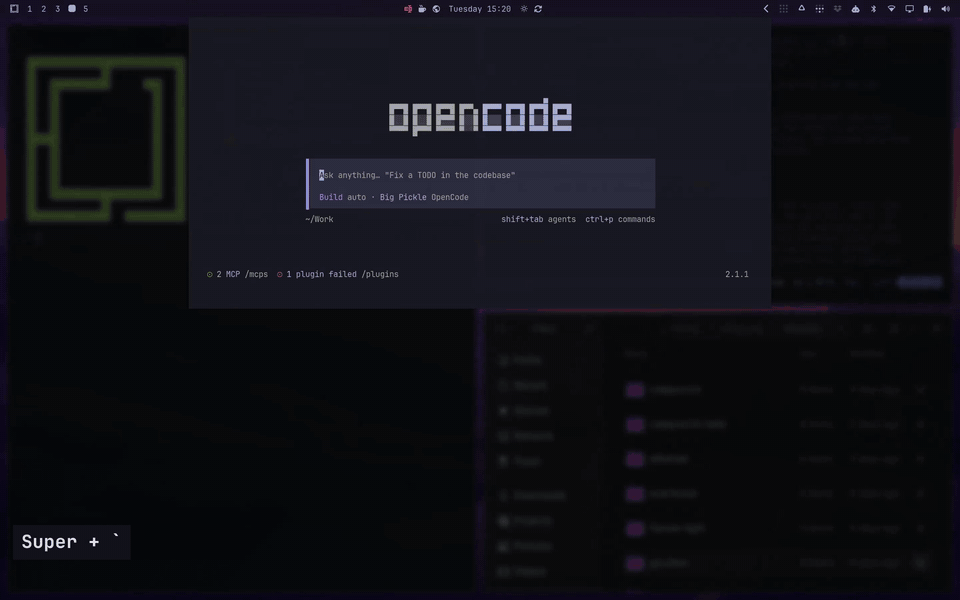The image size is (960, 600).
Task: Click the OpenCode provider label in the prompt box
Action: pyautogui.click(x=450, y=197)
